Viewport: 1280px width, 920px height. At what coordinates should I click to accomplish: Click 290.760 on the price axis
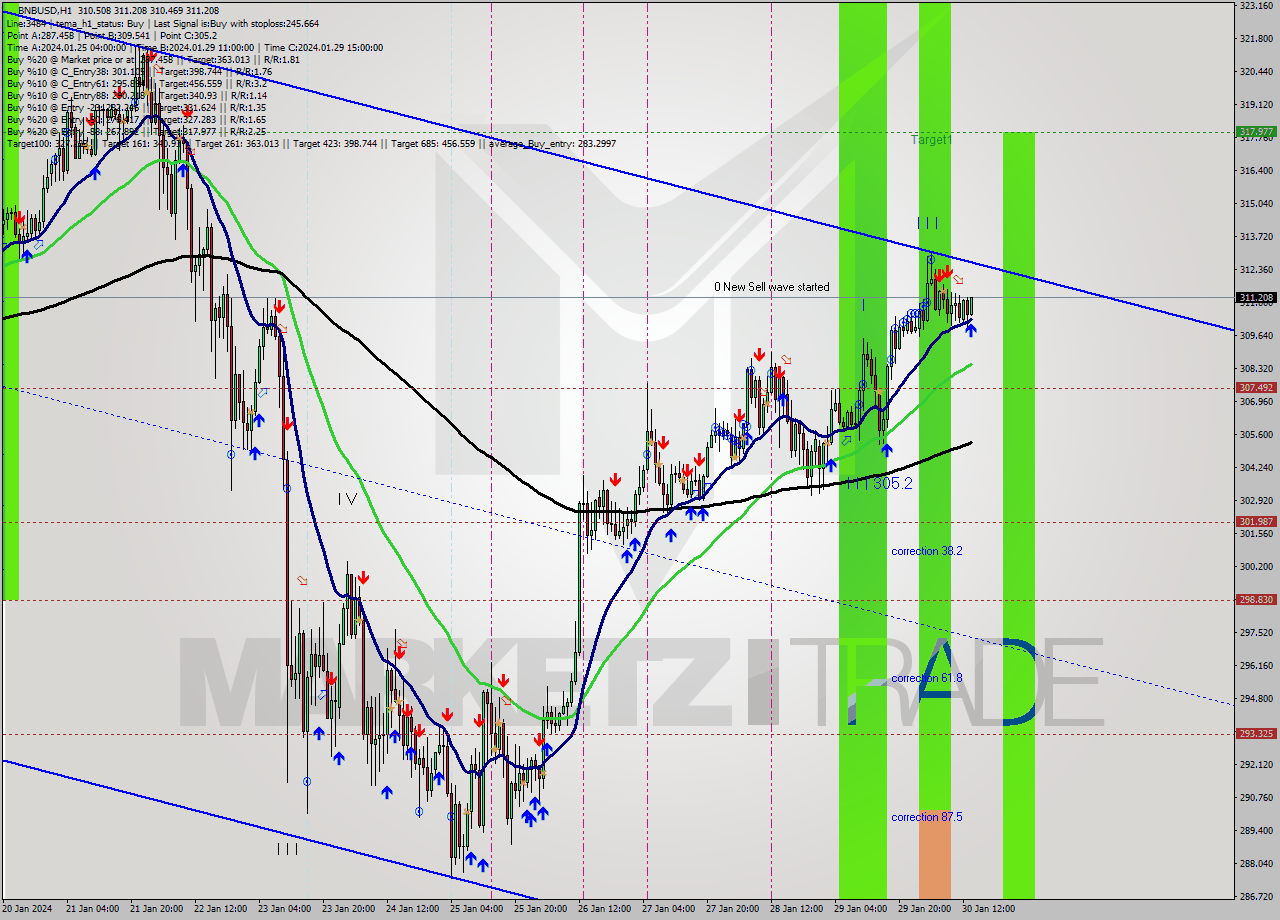click(x=1256, y=798)
